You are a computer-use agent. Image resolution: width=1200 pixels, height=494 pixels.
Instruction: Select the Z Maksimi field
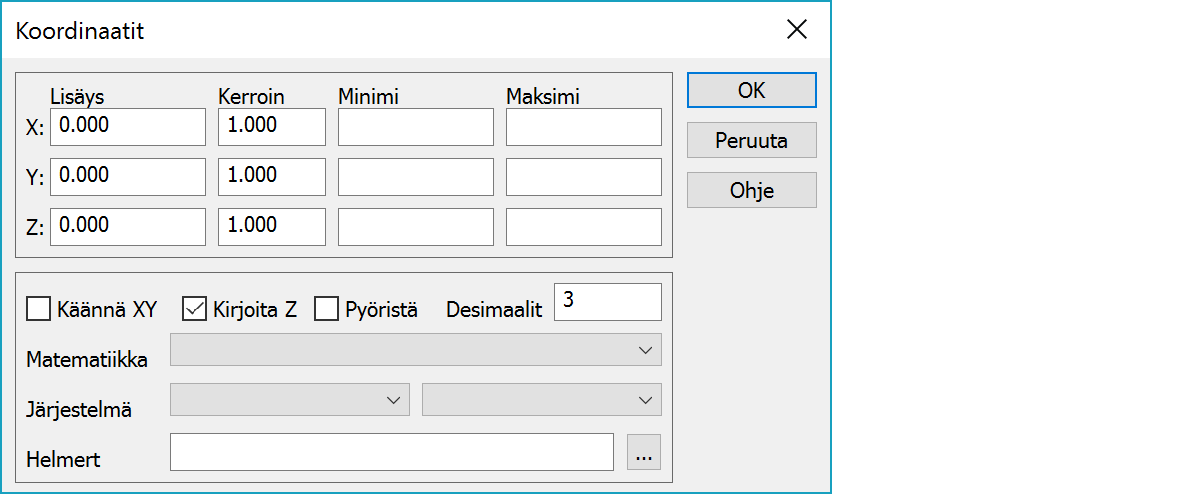click(584, 227)
